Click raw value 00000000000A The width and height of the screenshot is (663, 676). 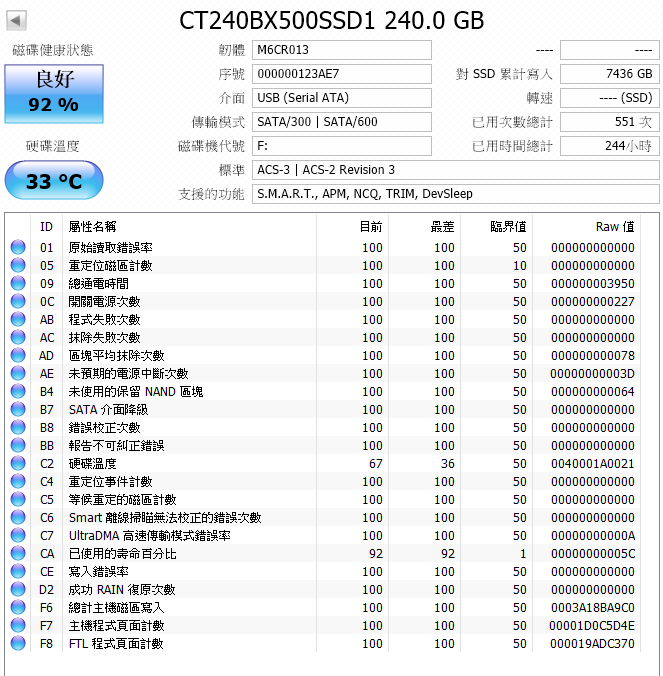pyautogui.click(x=593, y=536)
